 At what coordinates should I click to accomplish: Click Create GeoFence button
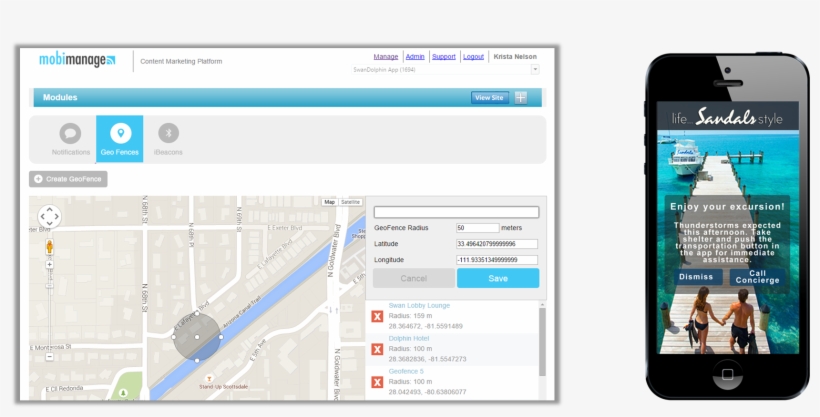click(x=68, y=179)
